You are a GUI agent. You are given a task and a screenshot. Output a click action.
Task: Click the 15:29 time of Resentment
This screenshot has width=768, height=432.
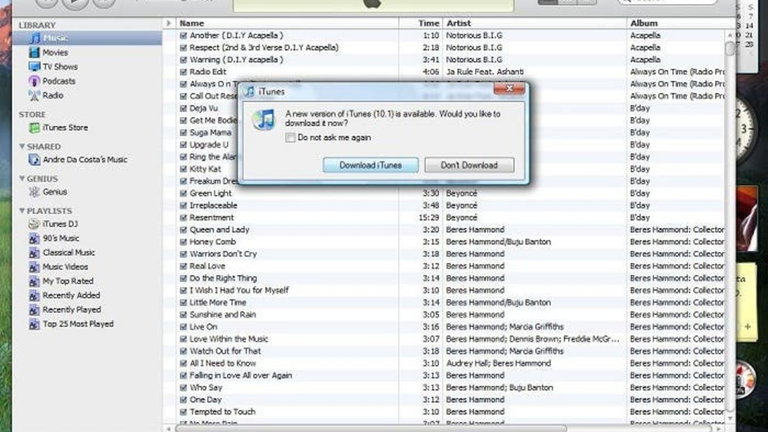click(x=429, y=217)
